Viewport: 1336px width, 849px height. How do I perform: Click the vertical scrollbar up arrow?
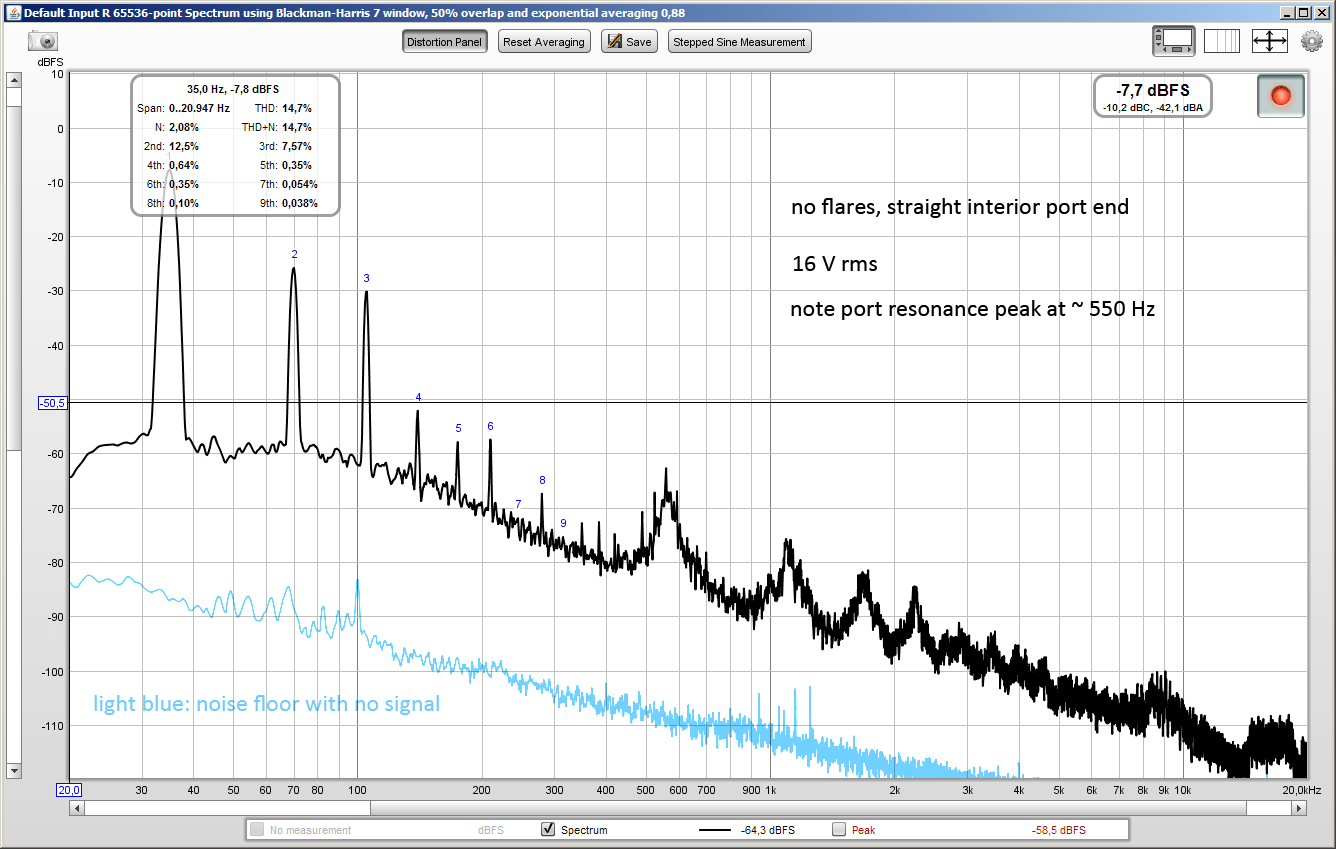tap(14, 80)
